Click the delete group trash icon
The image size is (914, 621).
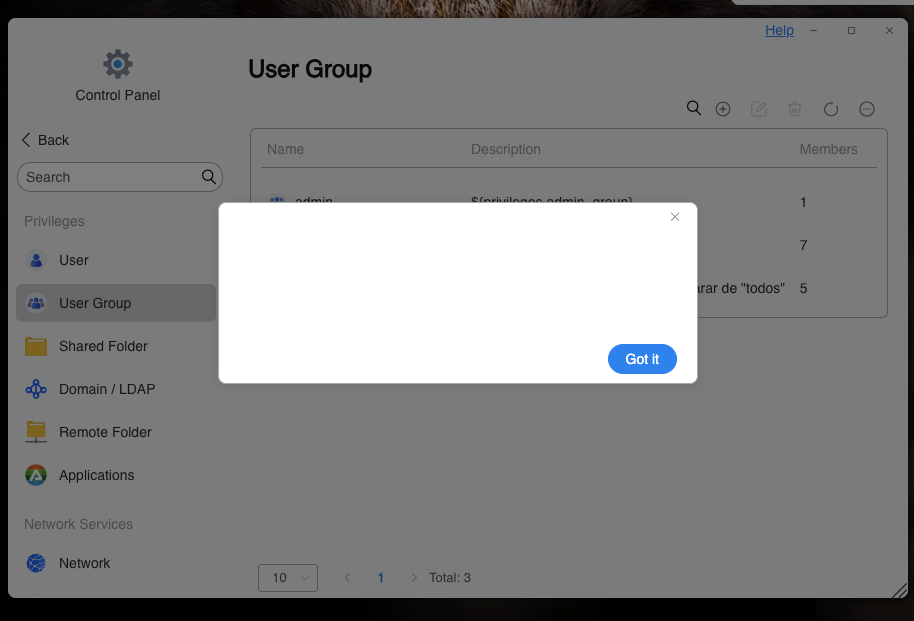coord(795,109)
